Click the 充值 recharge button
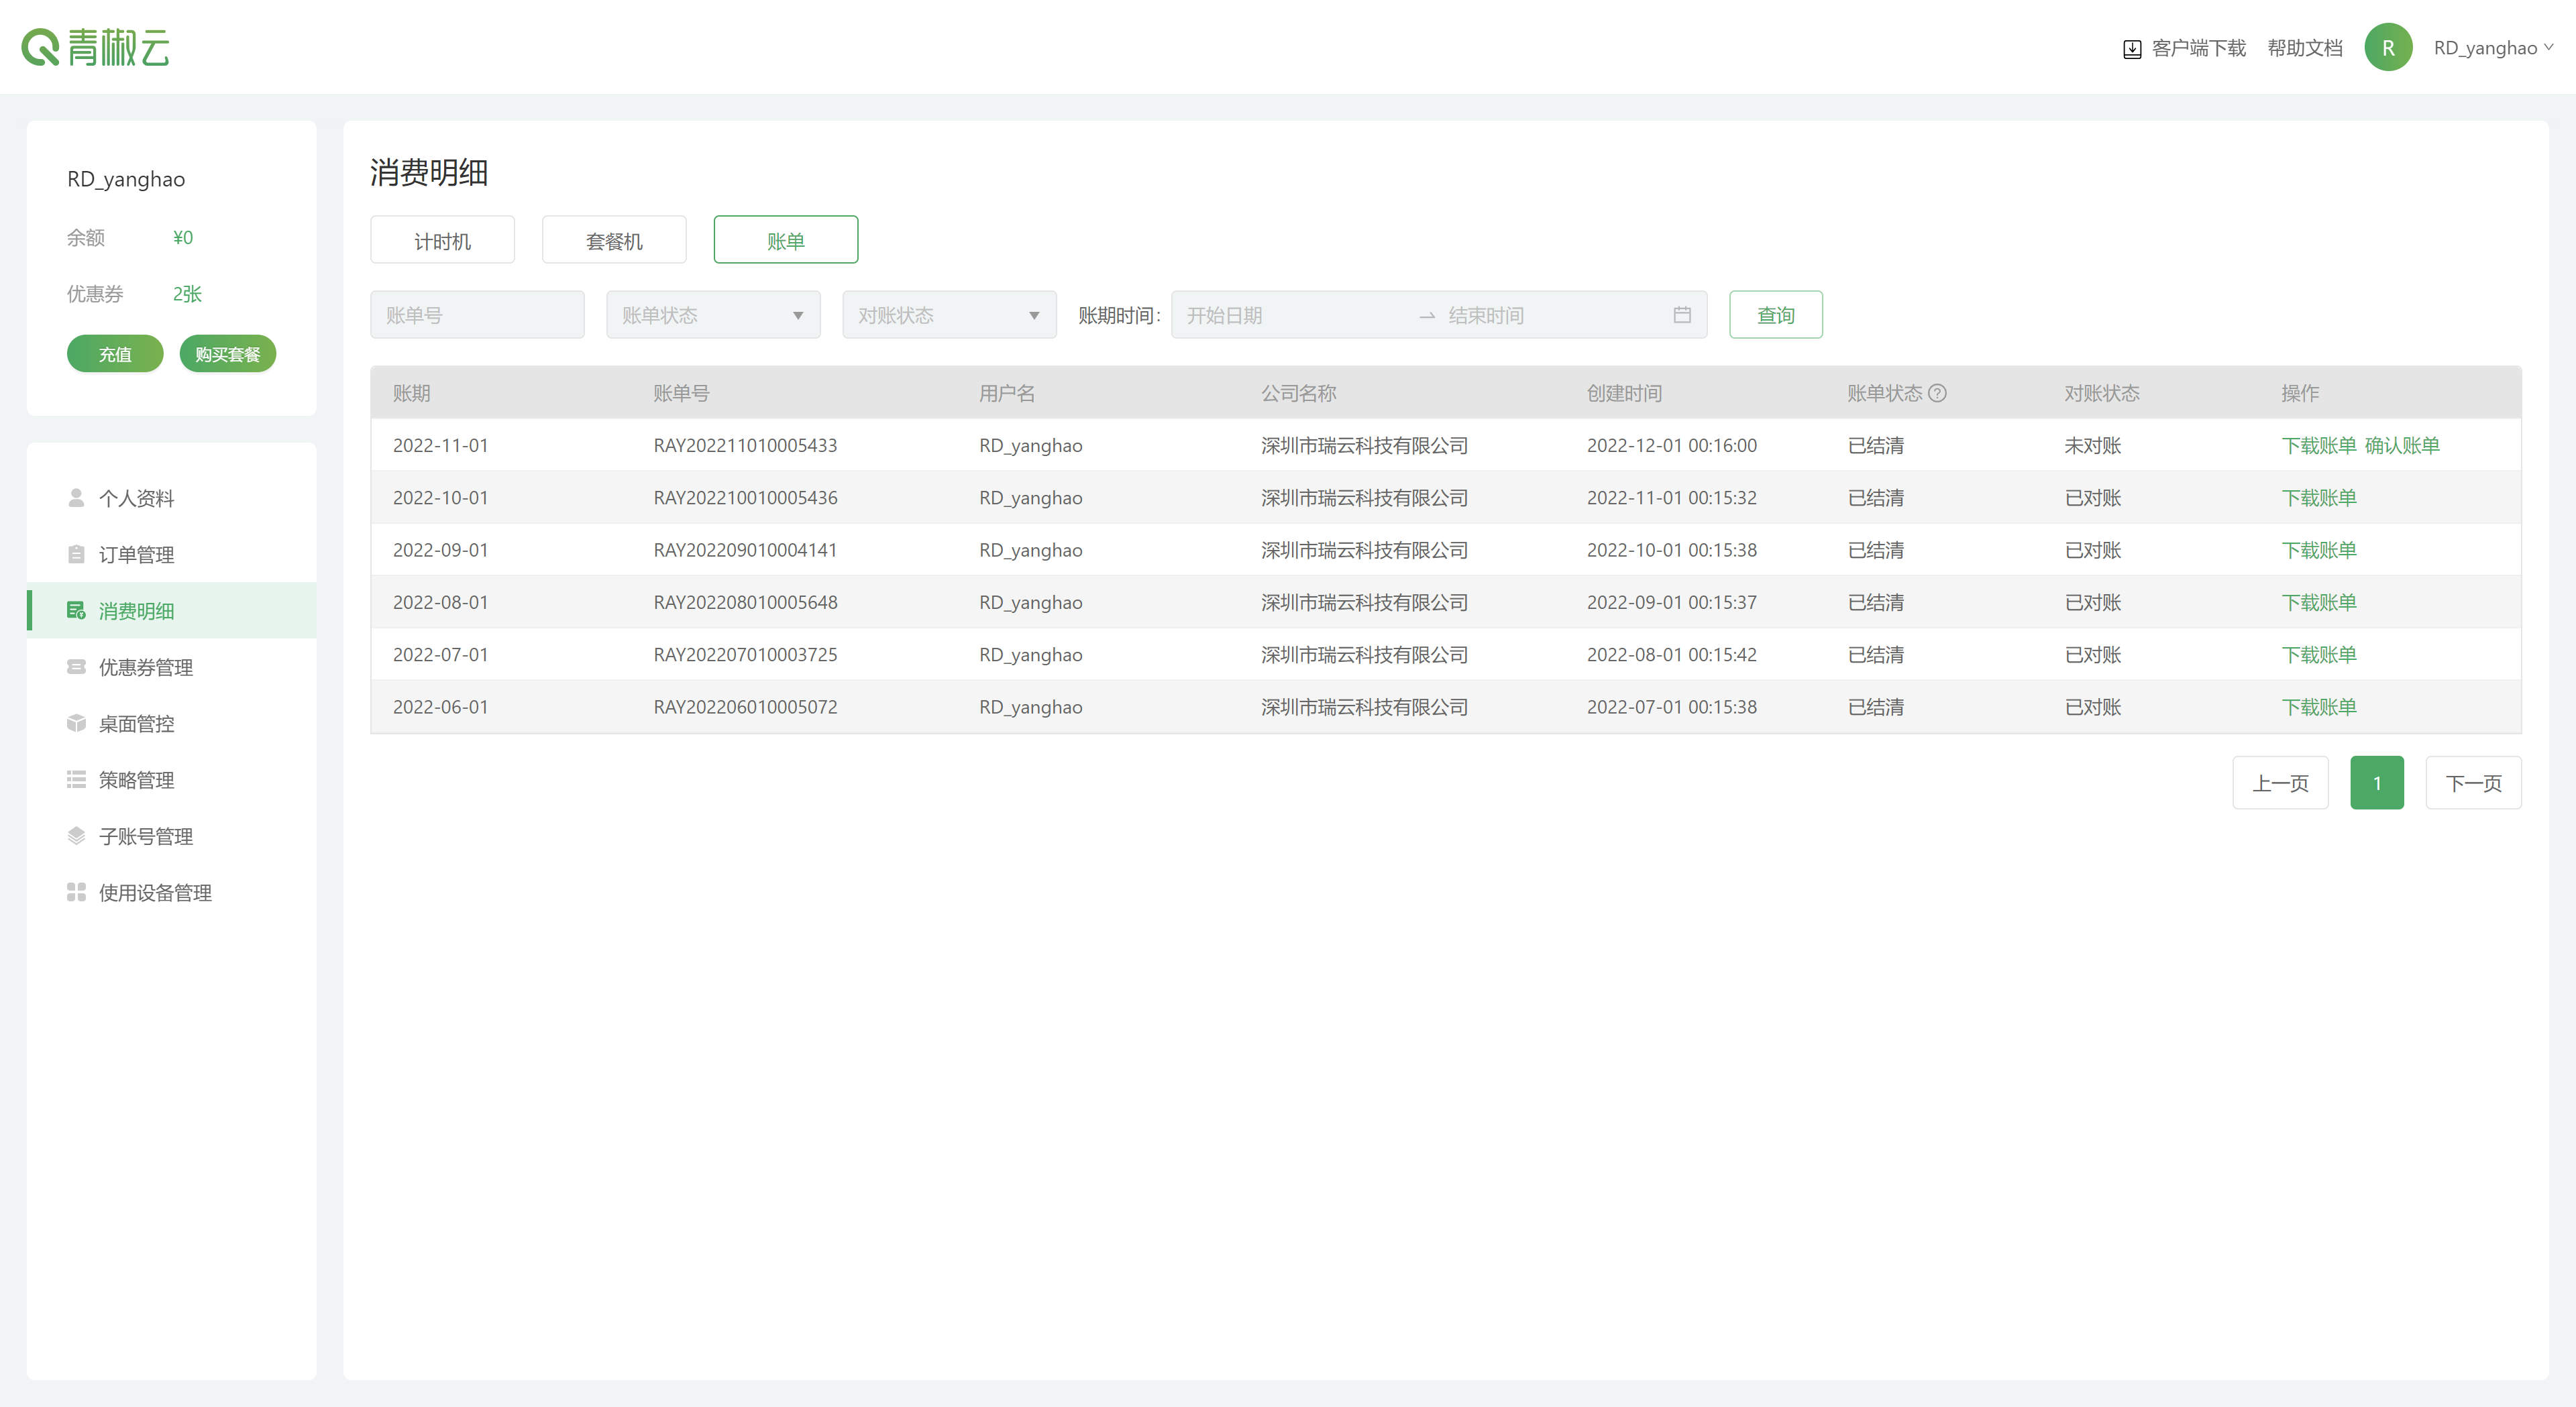The image size is (2576, 1407). point(115,354)
